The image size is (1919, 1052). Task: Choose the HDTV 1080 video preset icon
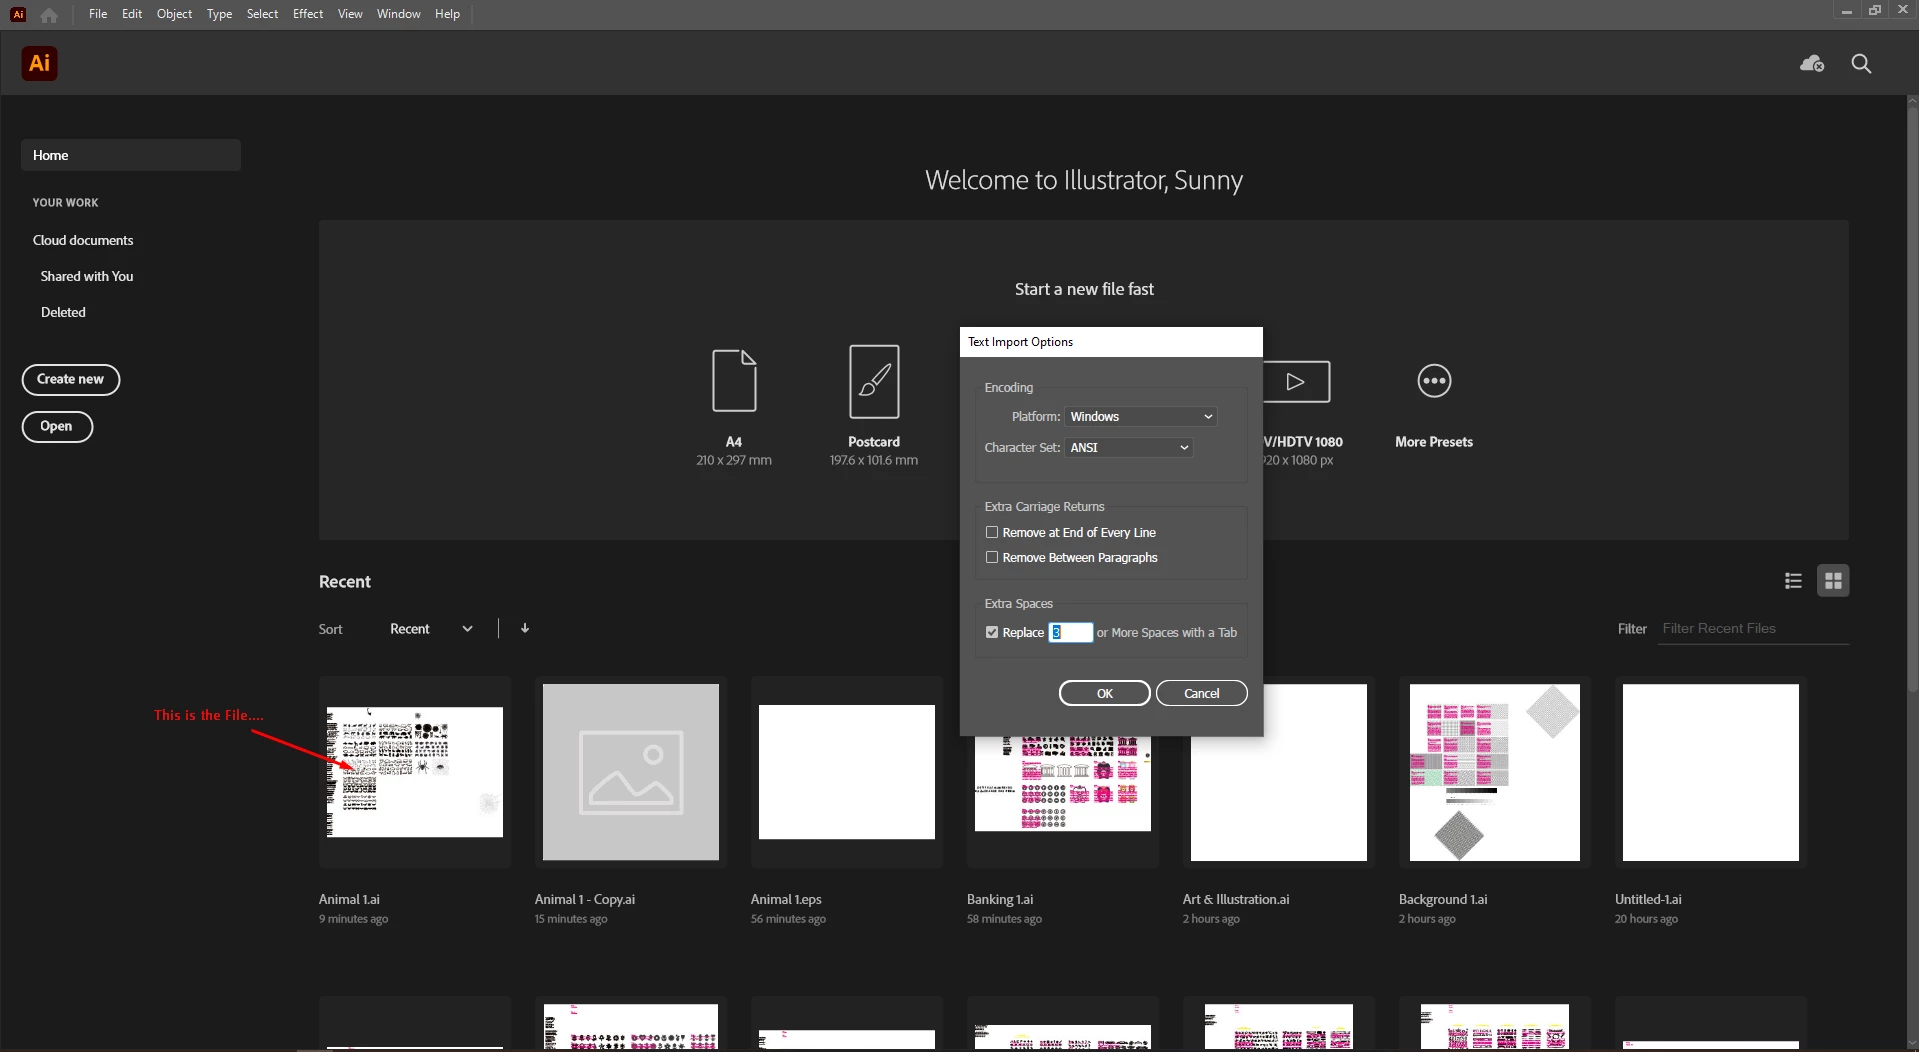(1297, 381)
